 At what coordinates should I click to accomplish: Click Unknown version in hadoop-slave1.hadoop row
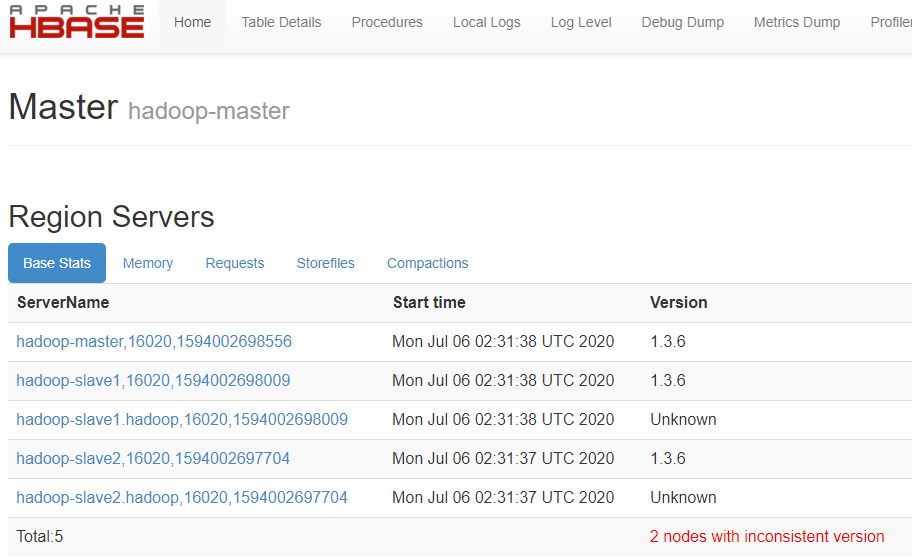[x=683, y=419]
